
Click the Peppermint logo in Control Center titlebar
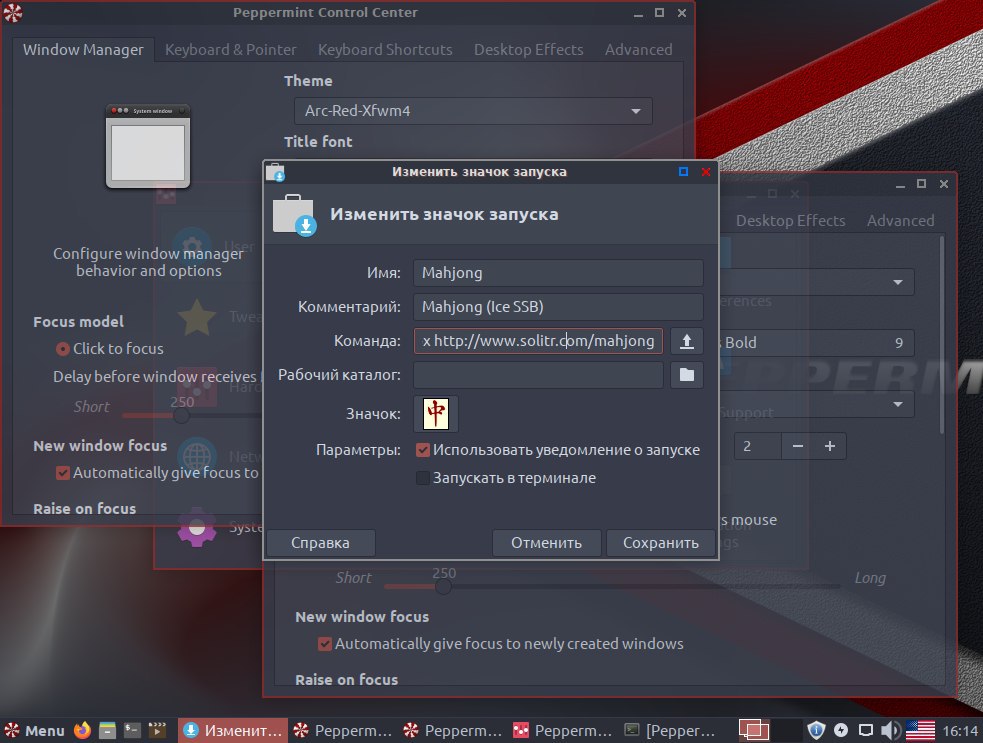(13, 13)
